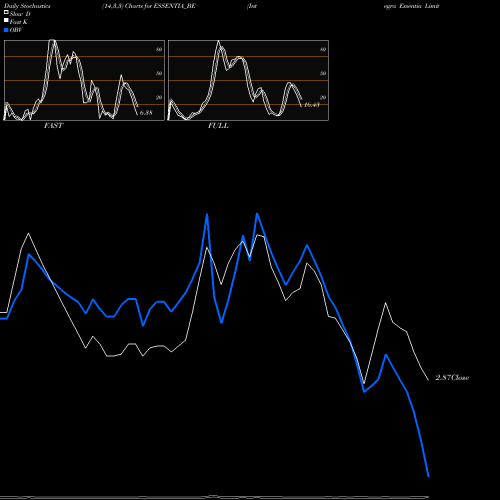The width and height of the screenshot is (500, 500).
Task: Click the Slow D legend color box
Action: (x=6, y=13)
